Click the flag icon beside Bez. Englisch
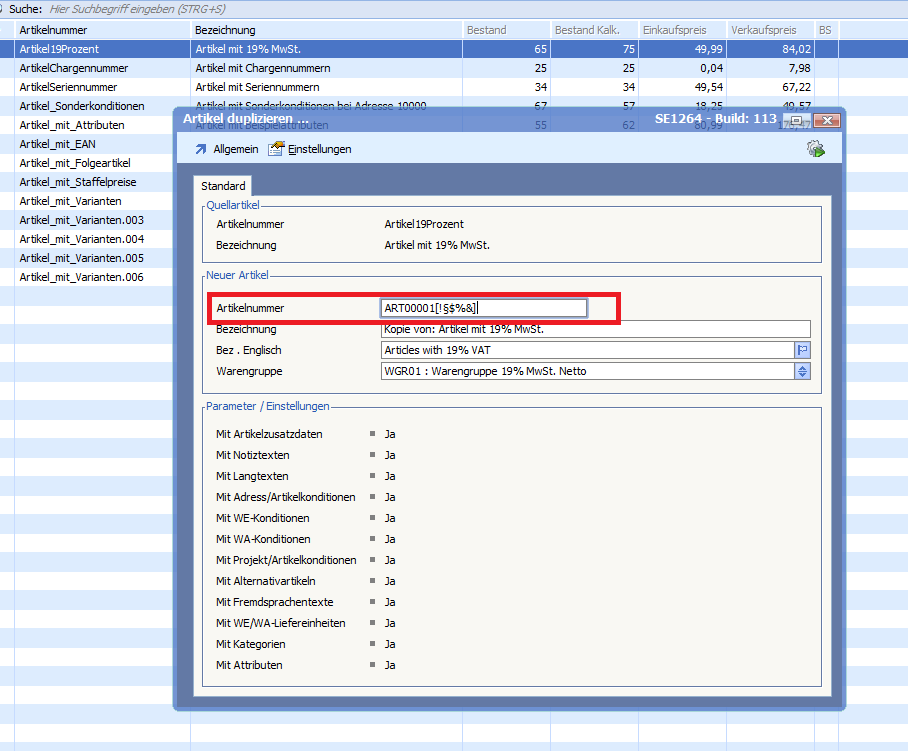 [x=801, y=350]
